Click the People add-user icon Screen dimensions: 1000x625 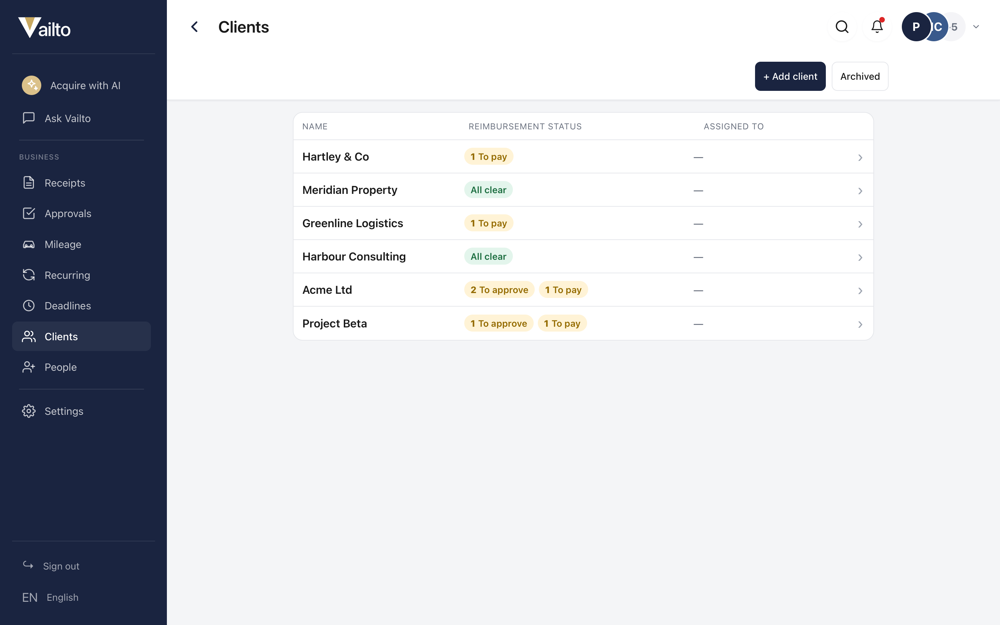(29, 367)
